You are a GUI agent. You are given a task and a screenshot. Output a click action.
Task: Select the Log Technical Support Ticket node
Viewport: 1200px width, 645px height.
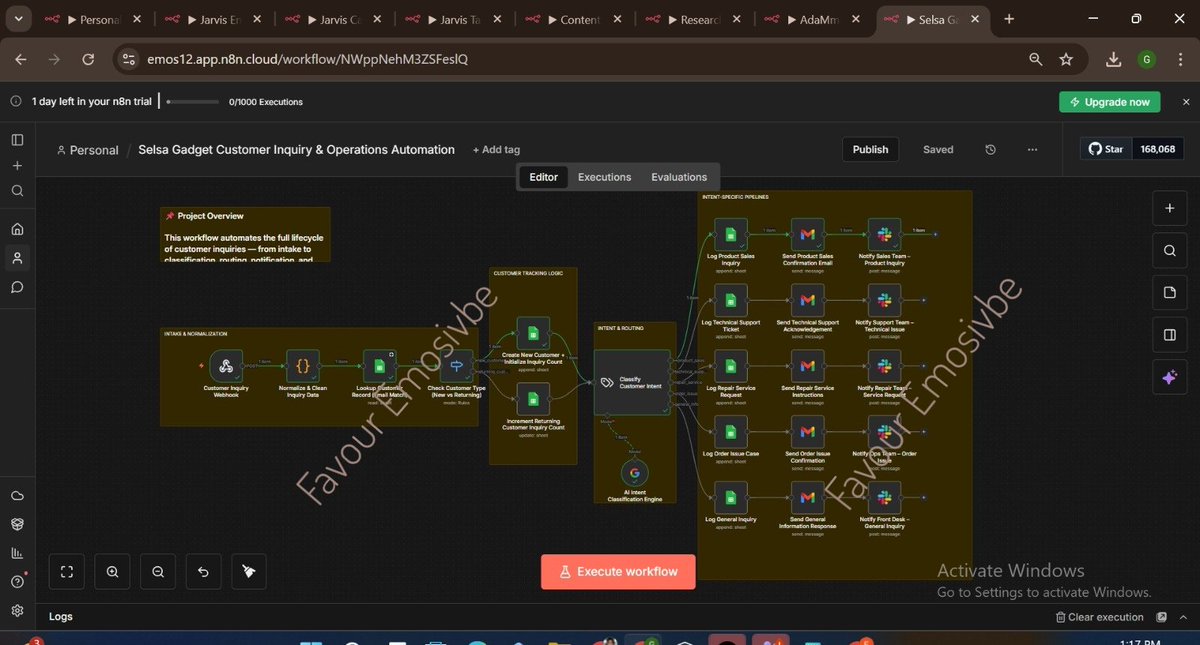click(x=730, y=300)
